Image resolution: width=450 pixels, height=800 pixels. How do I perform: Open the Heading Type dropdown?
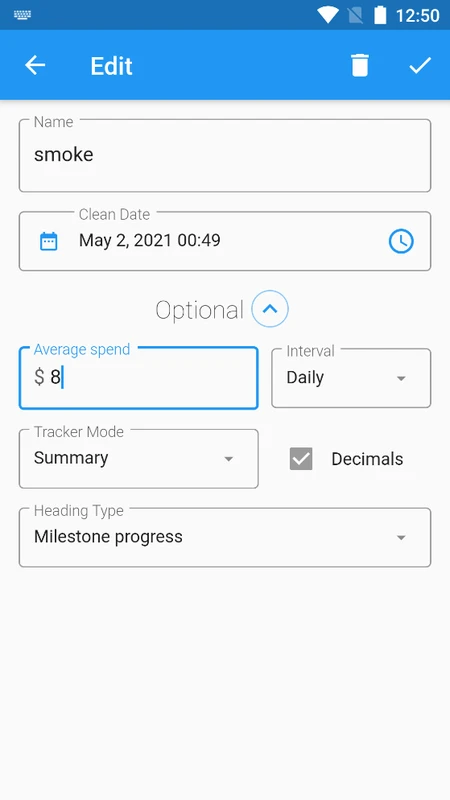[225, 537]
